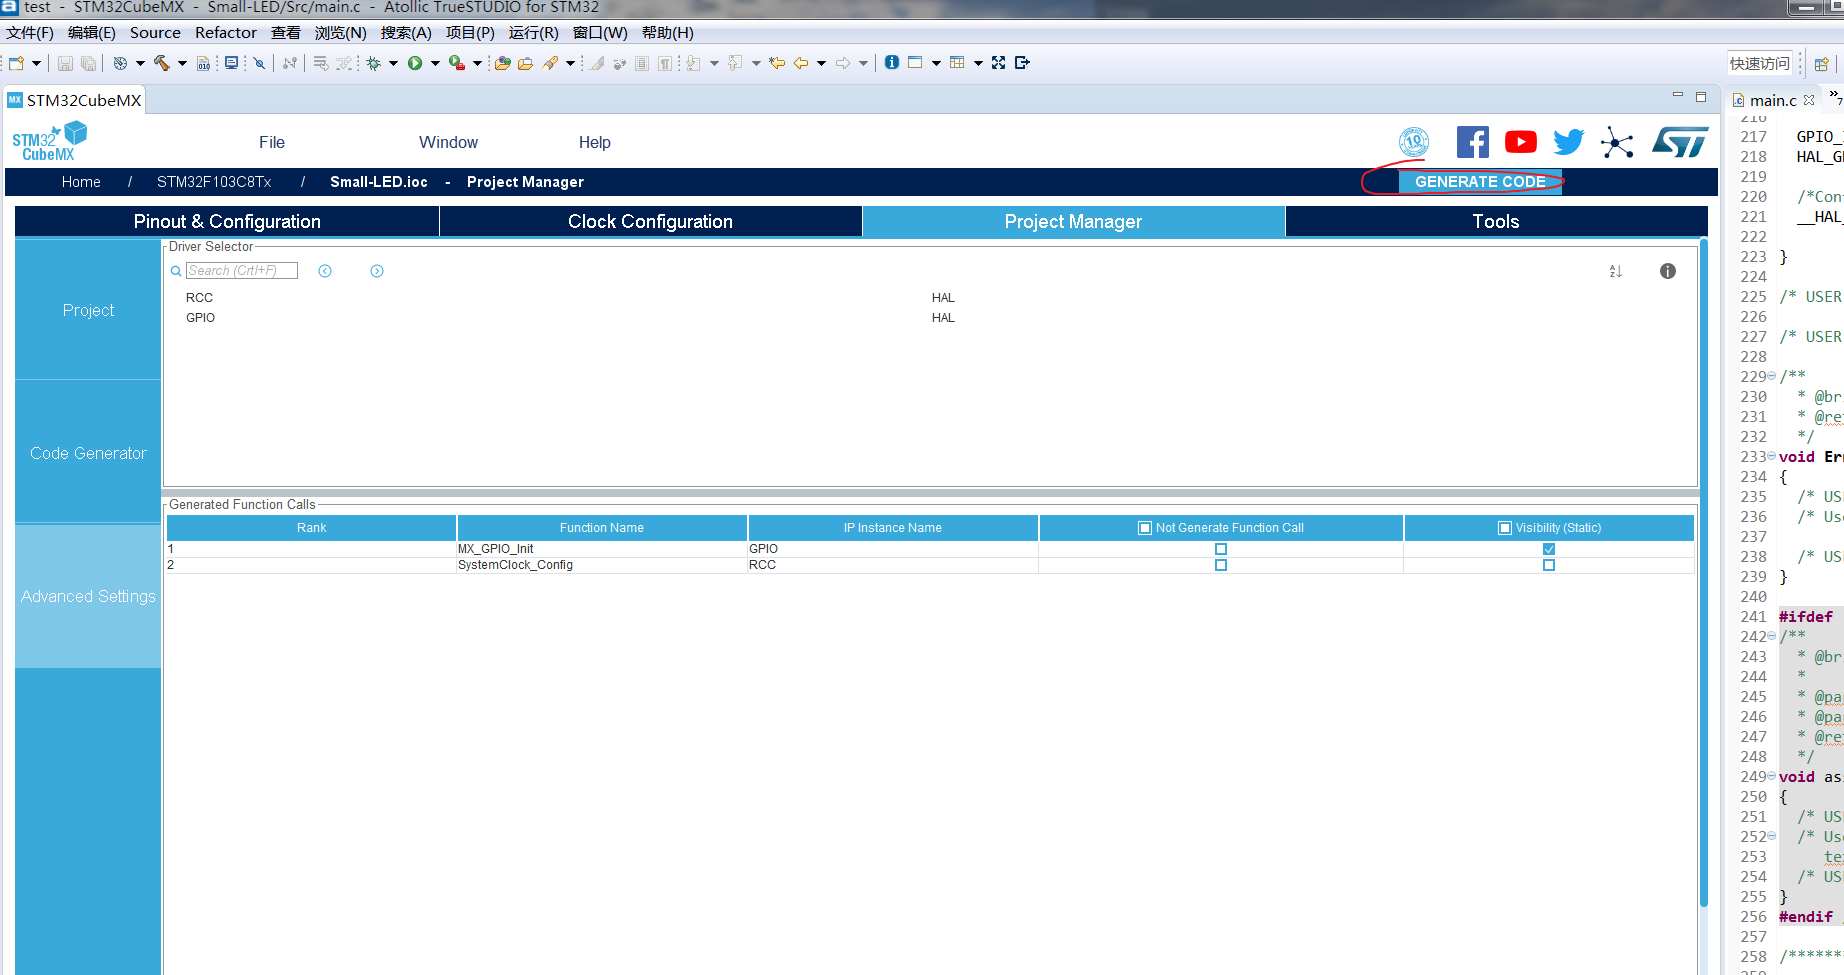1844x975 pixels.
Task: Click the exit arrow toolbar icon
Action: [1022, 62]
